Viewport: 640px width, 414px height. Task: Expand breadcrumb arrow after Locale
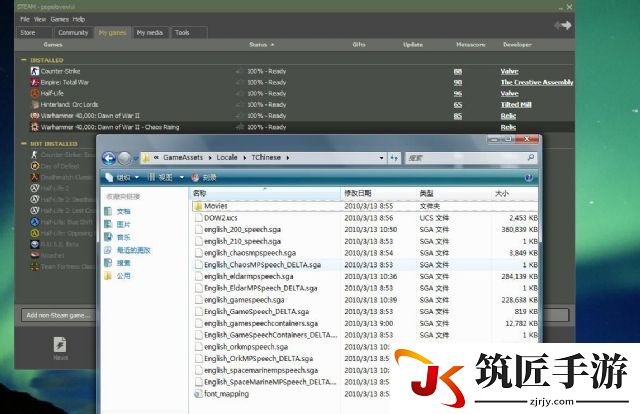[244, 158]
